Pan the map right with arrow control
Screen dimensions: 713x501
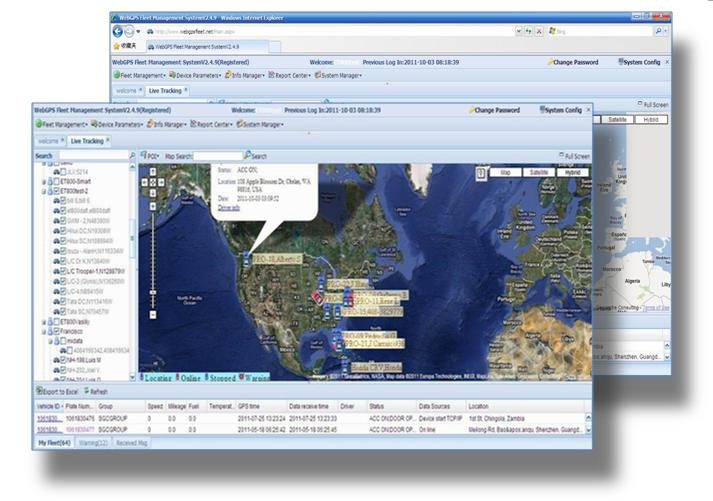161,182
